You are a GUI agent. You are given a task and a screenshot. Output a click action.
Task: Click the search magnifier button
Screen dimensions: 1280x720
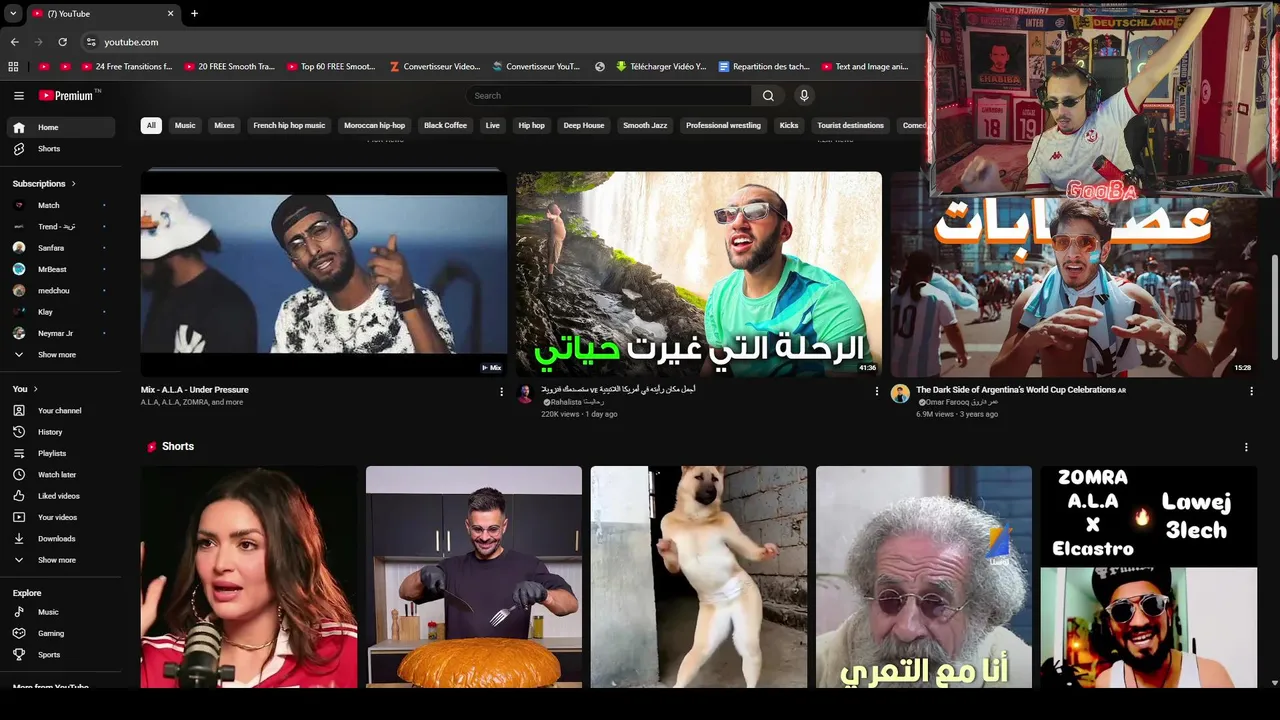768,95
